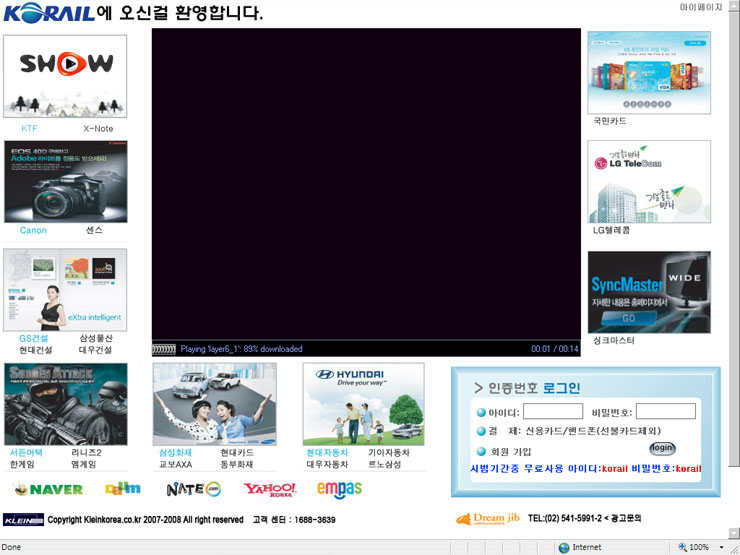Viewport: 740px width, 555px height.
Task: Open the NAVER portal logo
Action: pyautogui.click(x=48, y=489)
